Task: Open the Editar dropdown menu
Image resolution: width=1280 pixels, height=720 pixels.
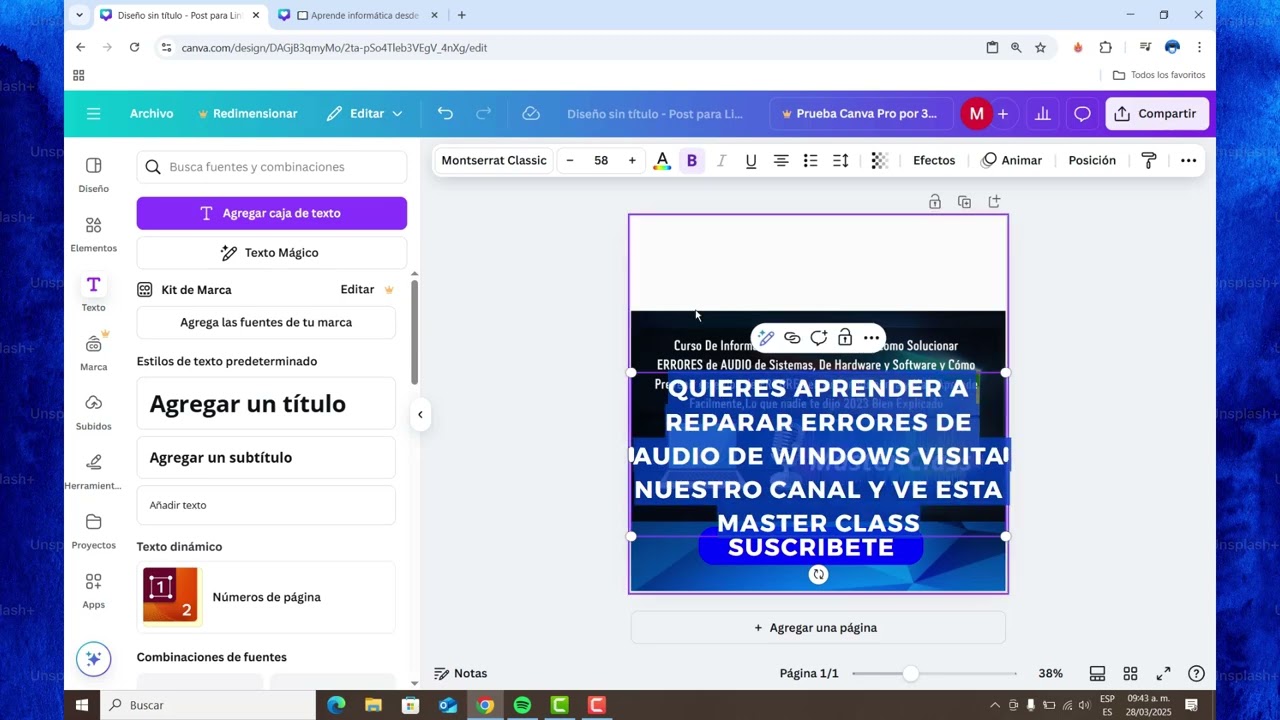Action: pyautogui.click(x=364, y=114)
